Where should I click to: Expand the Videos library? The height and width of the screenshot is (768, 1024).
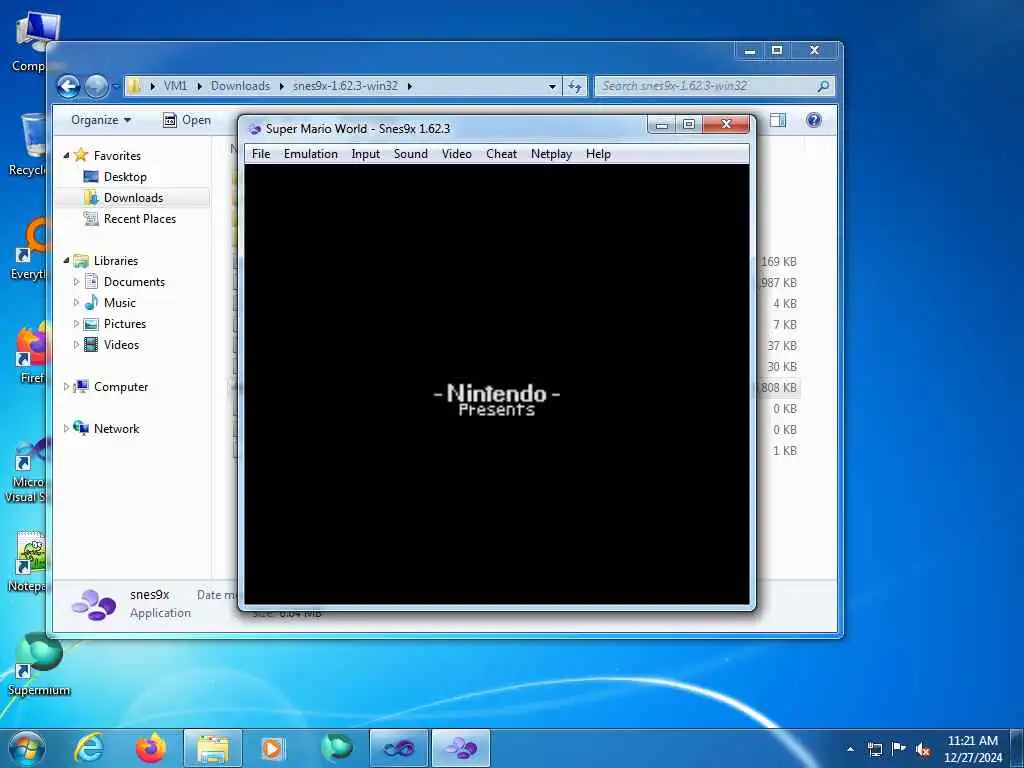tap(76, 345)
